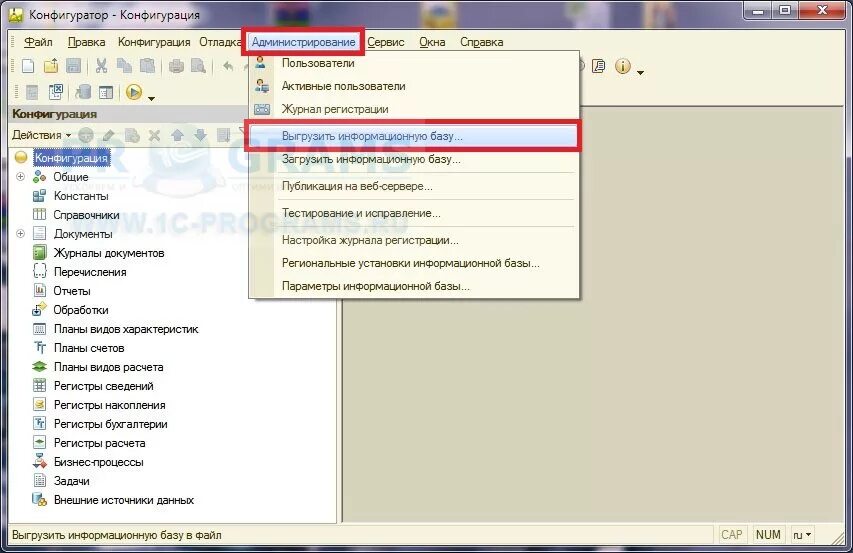Open the Действия dropdown in the configuration panel

[x=42, y=135]
